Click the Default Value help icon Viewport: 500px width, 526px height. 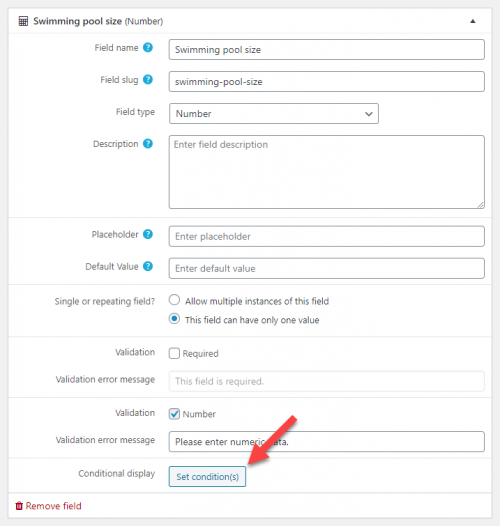click(x=148, y=266)
